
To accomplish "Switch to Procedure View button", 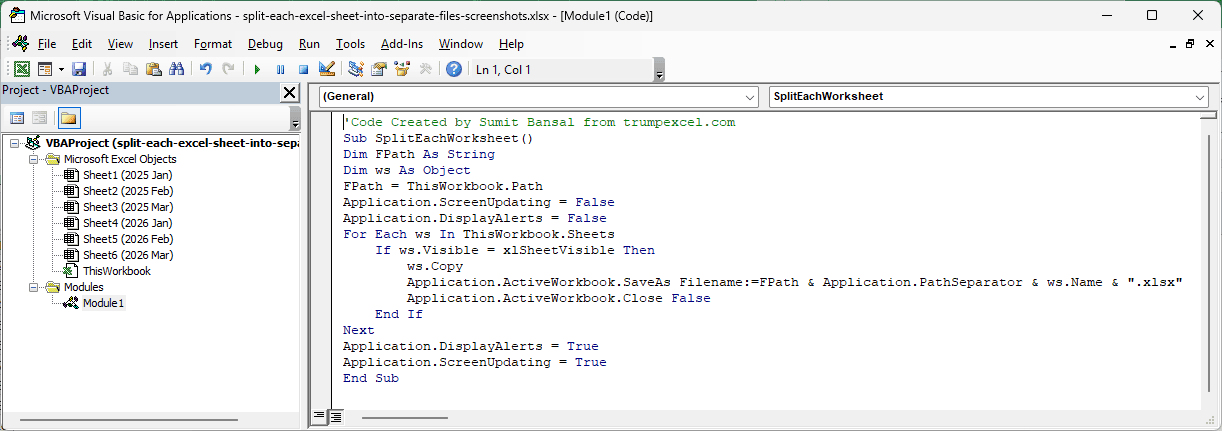I will tap(320, 415).
